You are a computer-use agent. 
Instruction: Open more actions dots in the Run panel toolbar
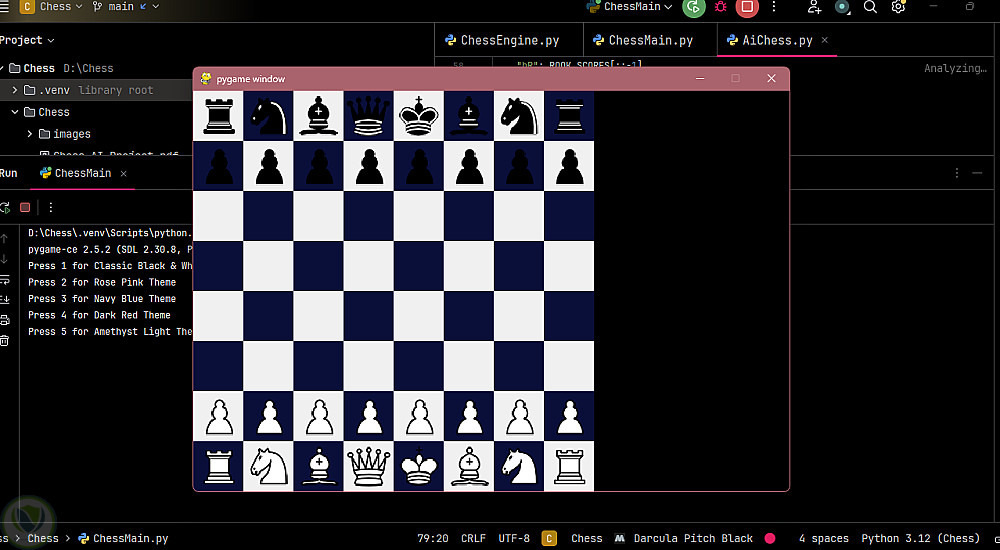[50, 207]
